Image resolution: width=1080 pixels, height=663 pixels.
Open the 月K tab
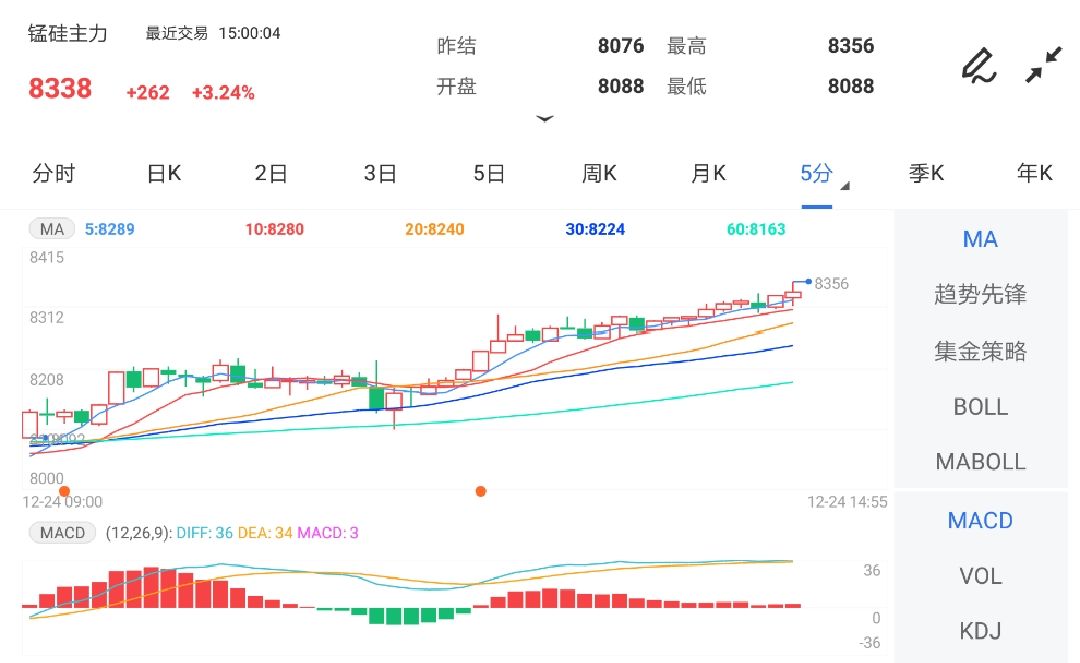click(x=708, y=173)
